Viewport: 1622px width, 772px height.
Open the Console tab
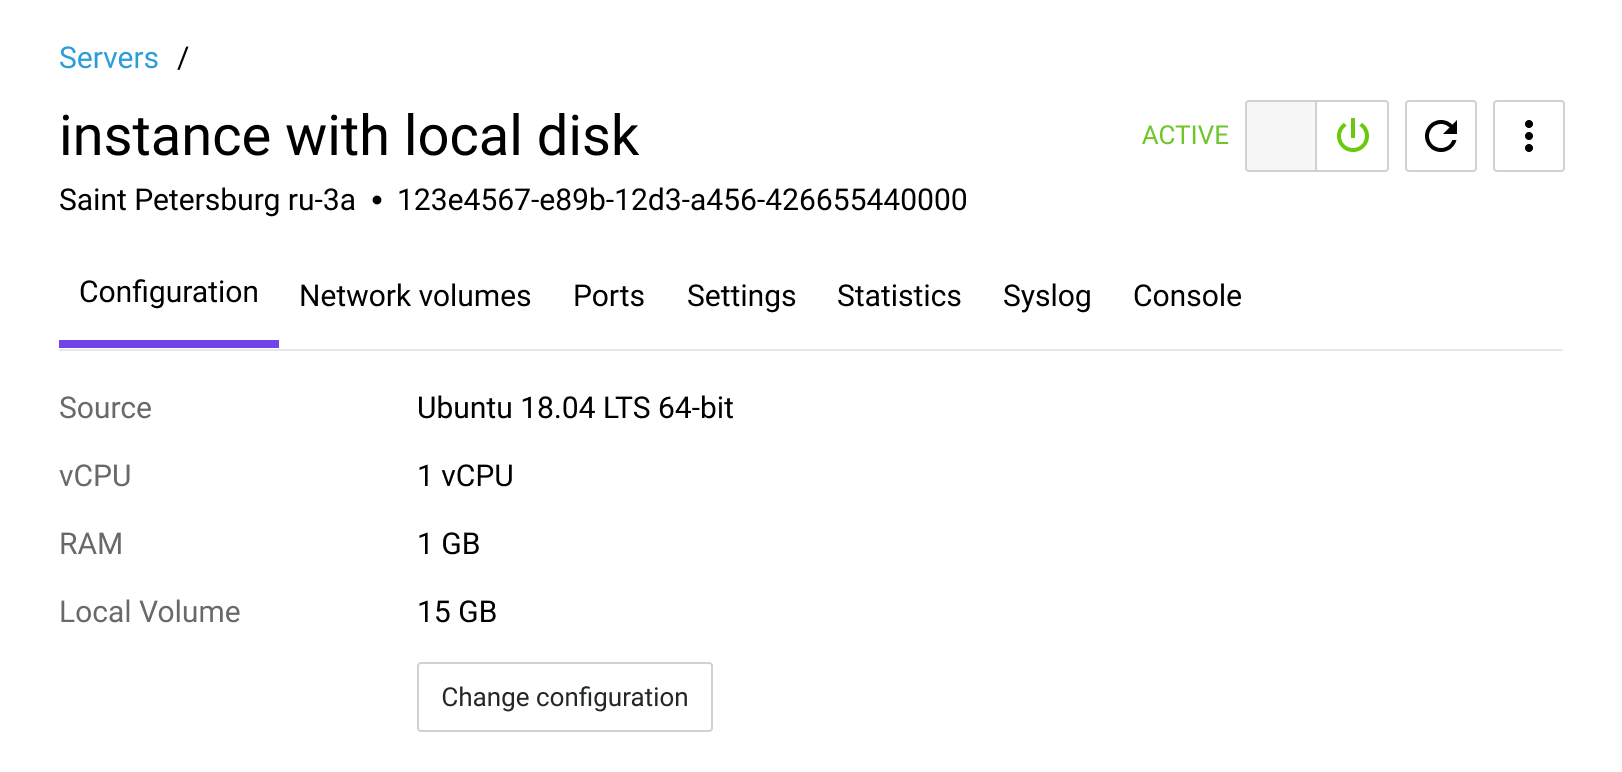(1187, 296)
